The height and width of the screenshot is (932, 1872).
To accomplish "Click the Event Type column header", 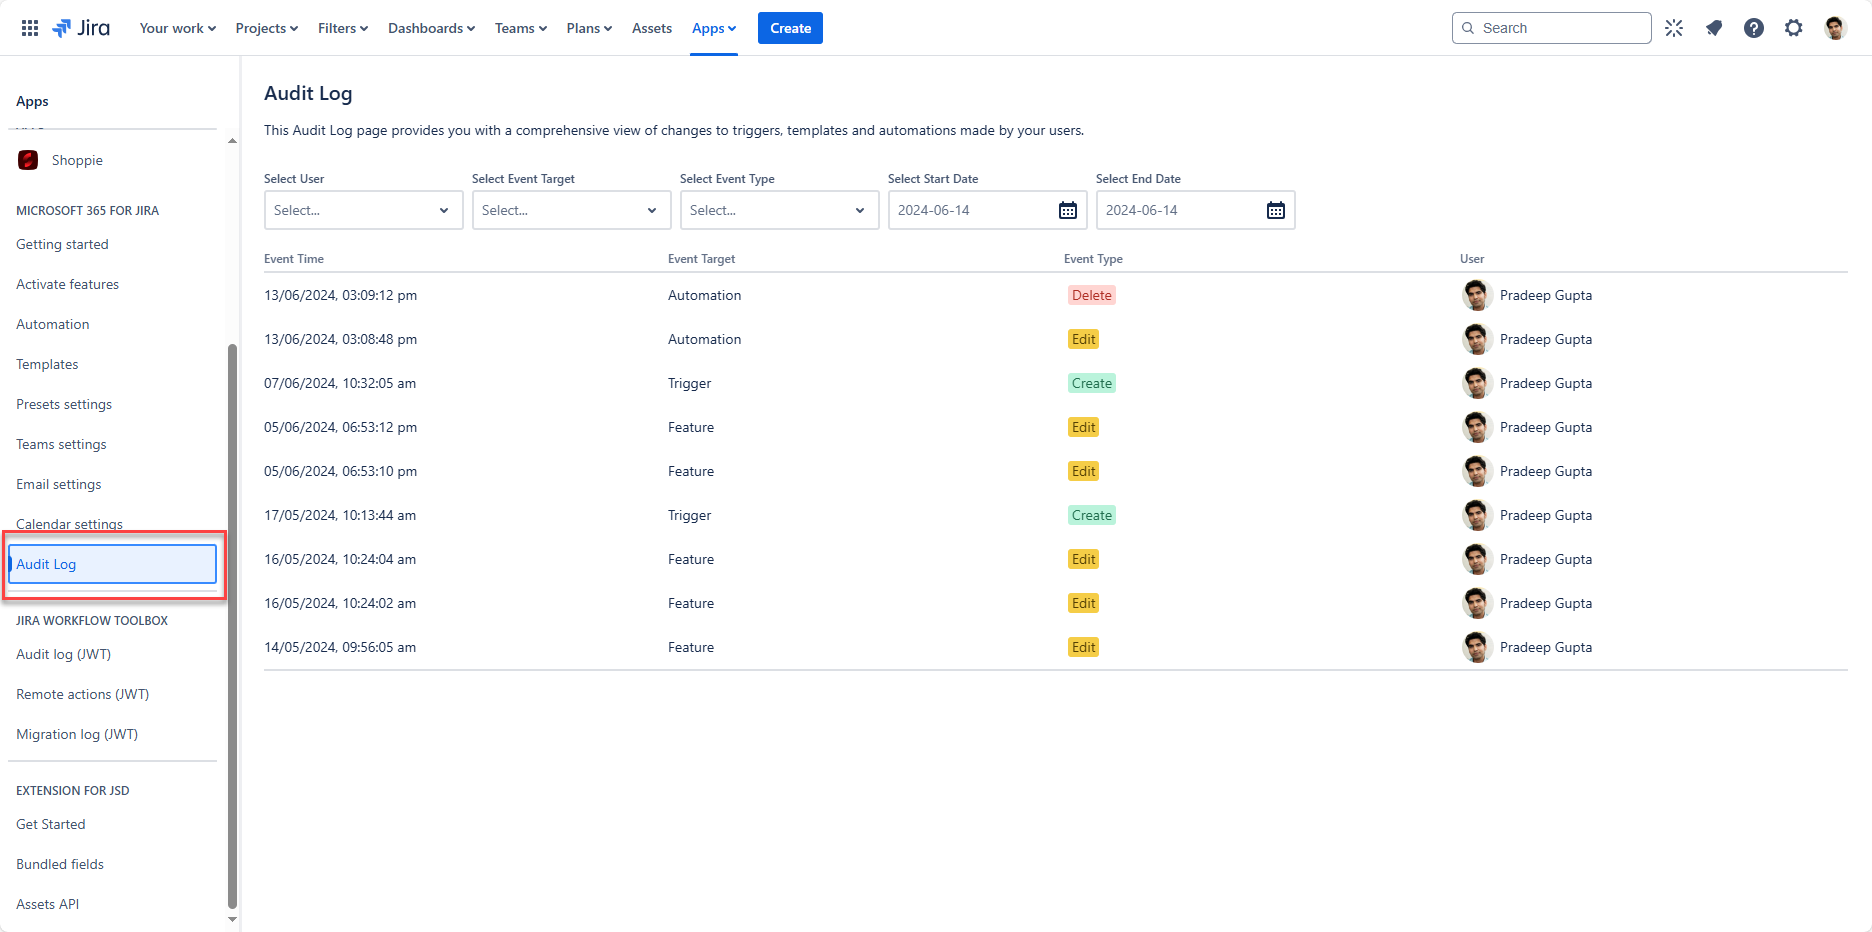I will (x=1093, y=259).
